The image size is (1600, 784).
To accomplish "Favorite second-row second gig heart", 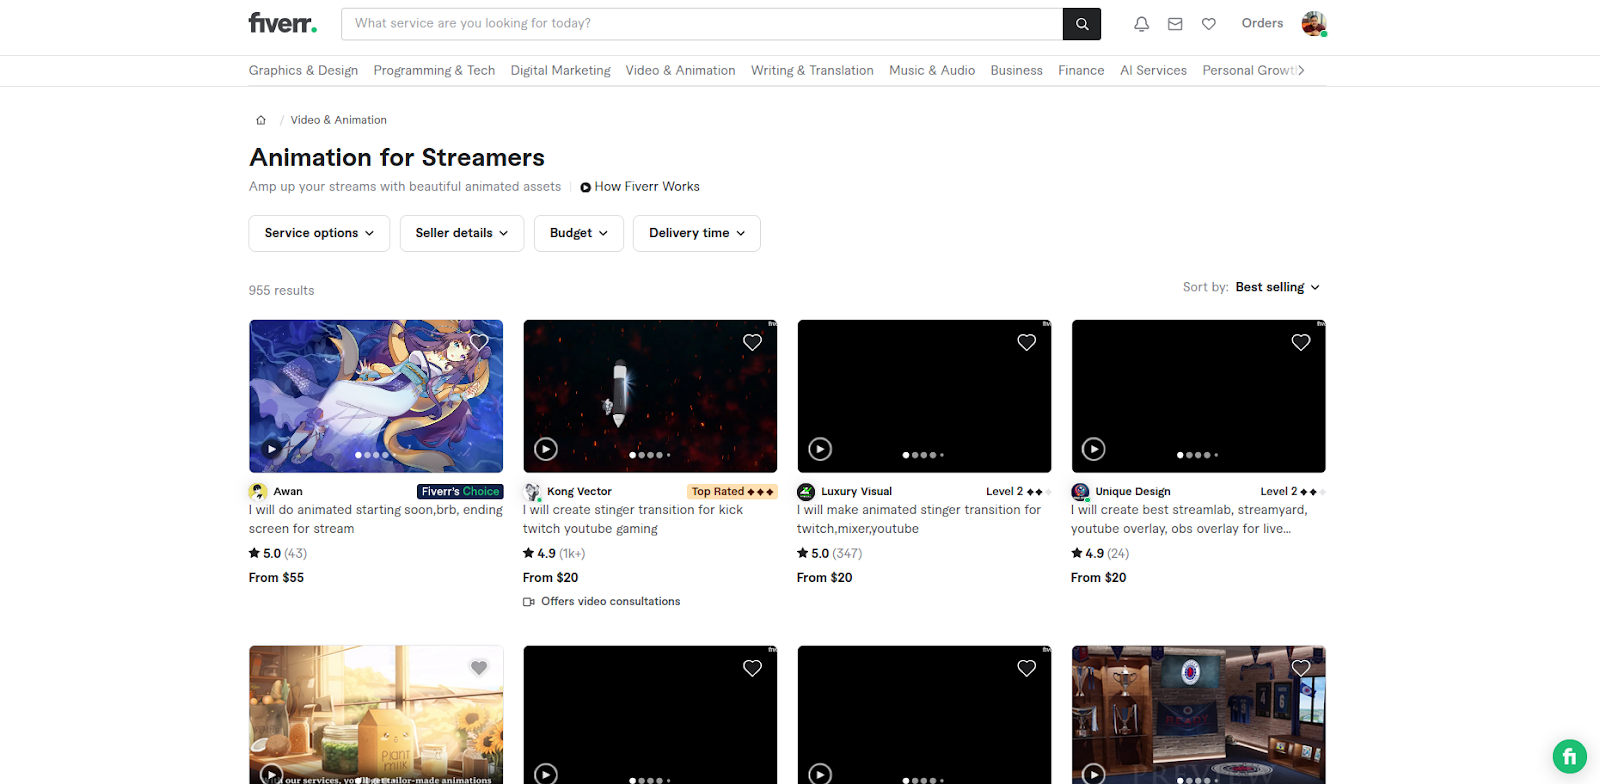I will [753, 668].
